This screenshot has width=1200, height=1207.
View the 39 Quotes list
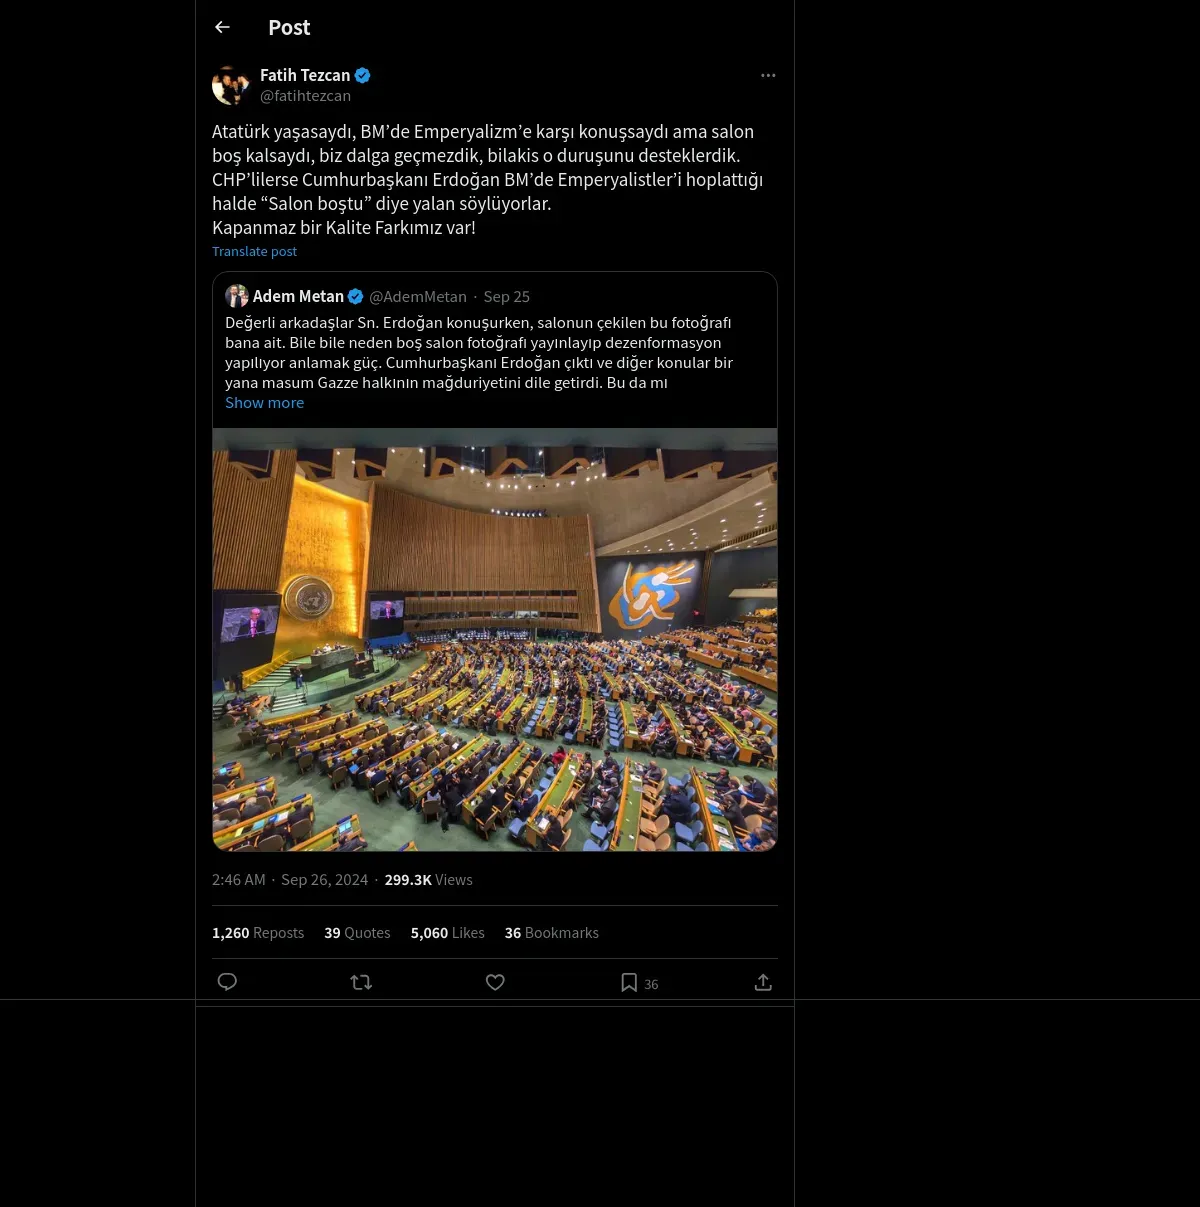pos(357,933)
